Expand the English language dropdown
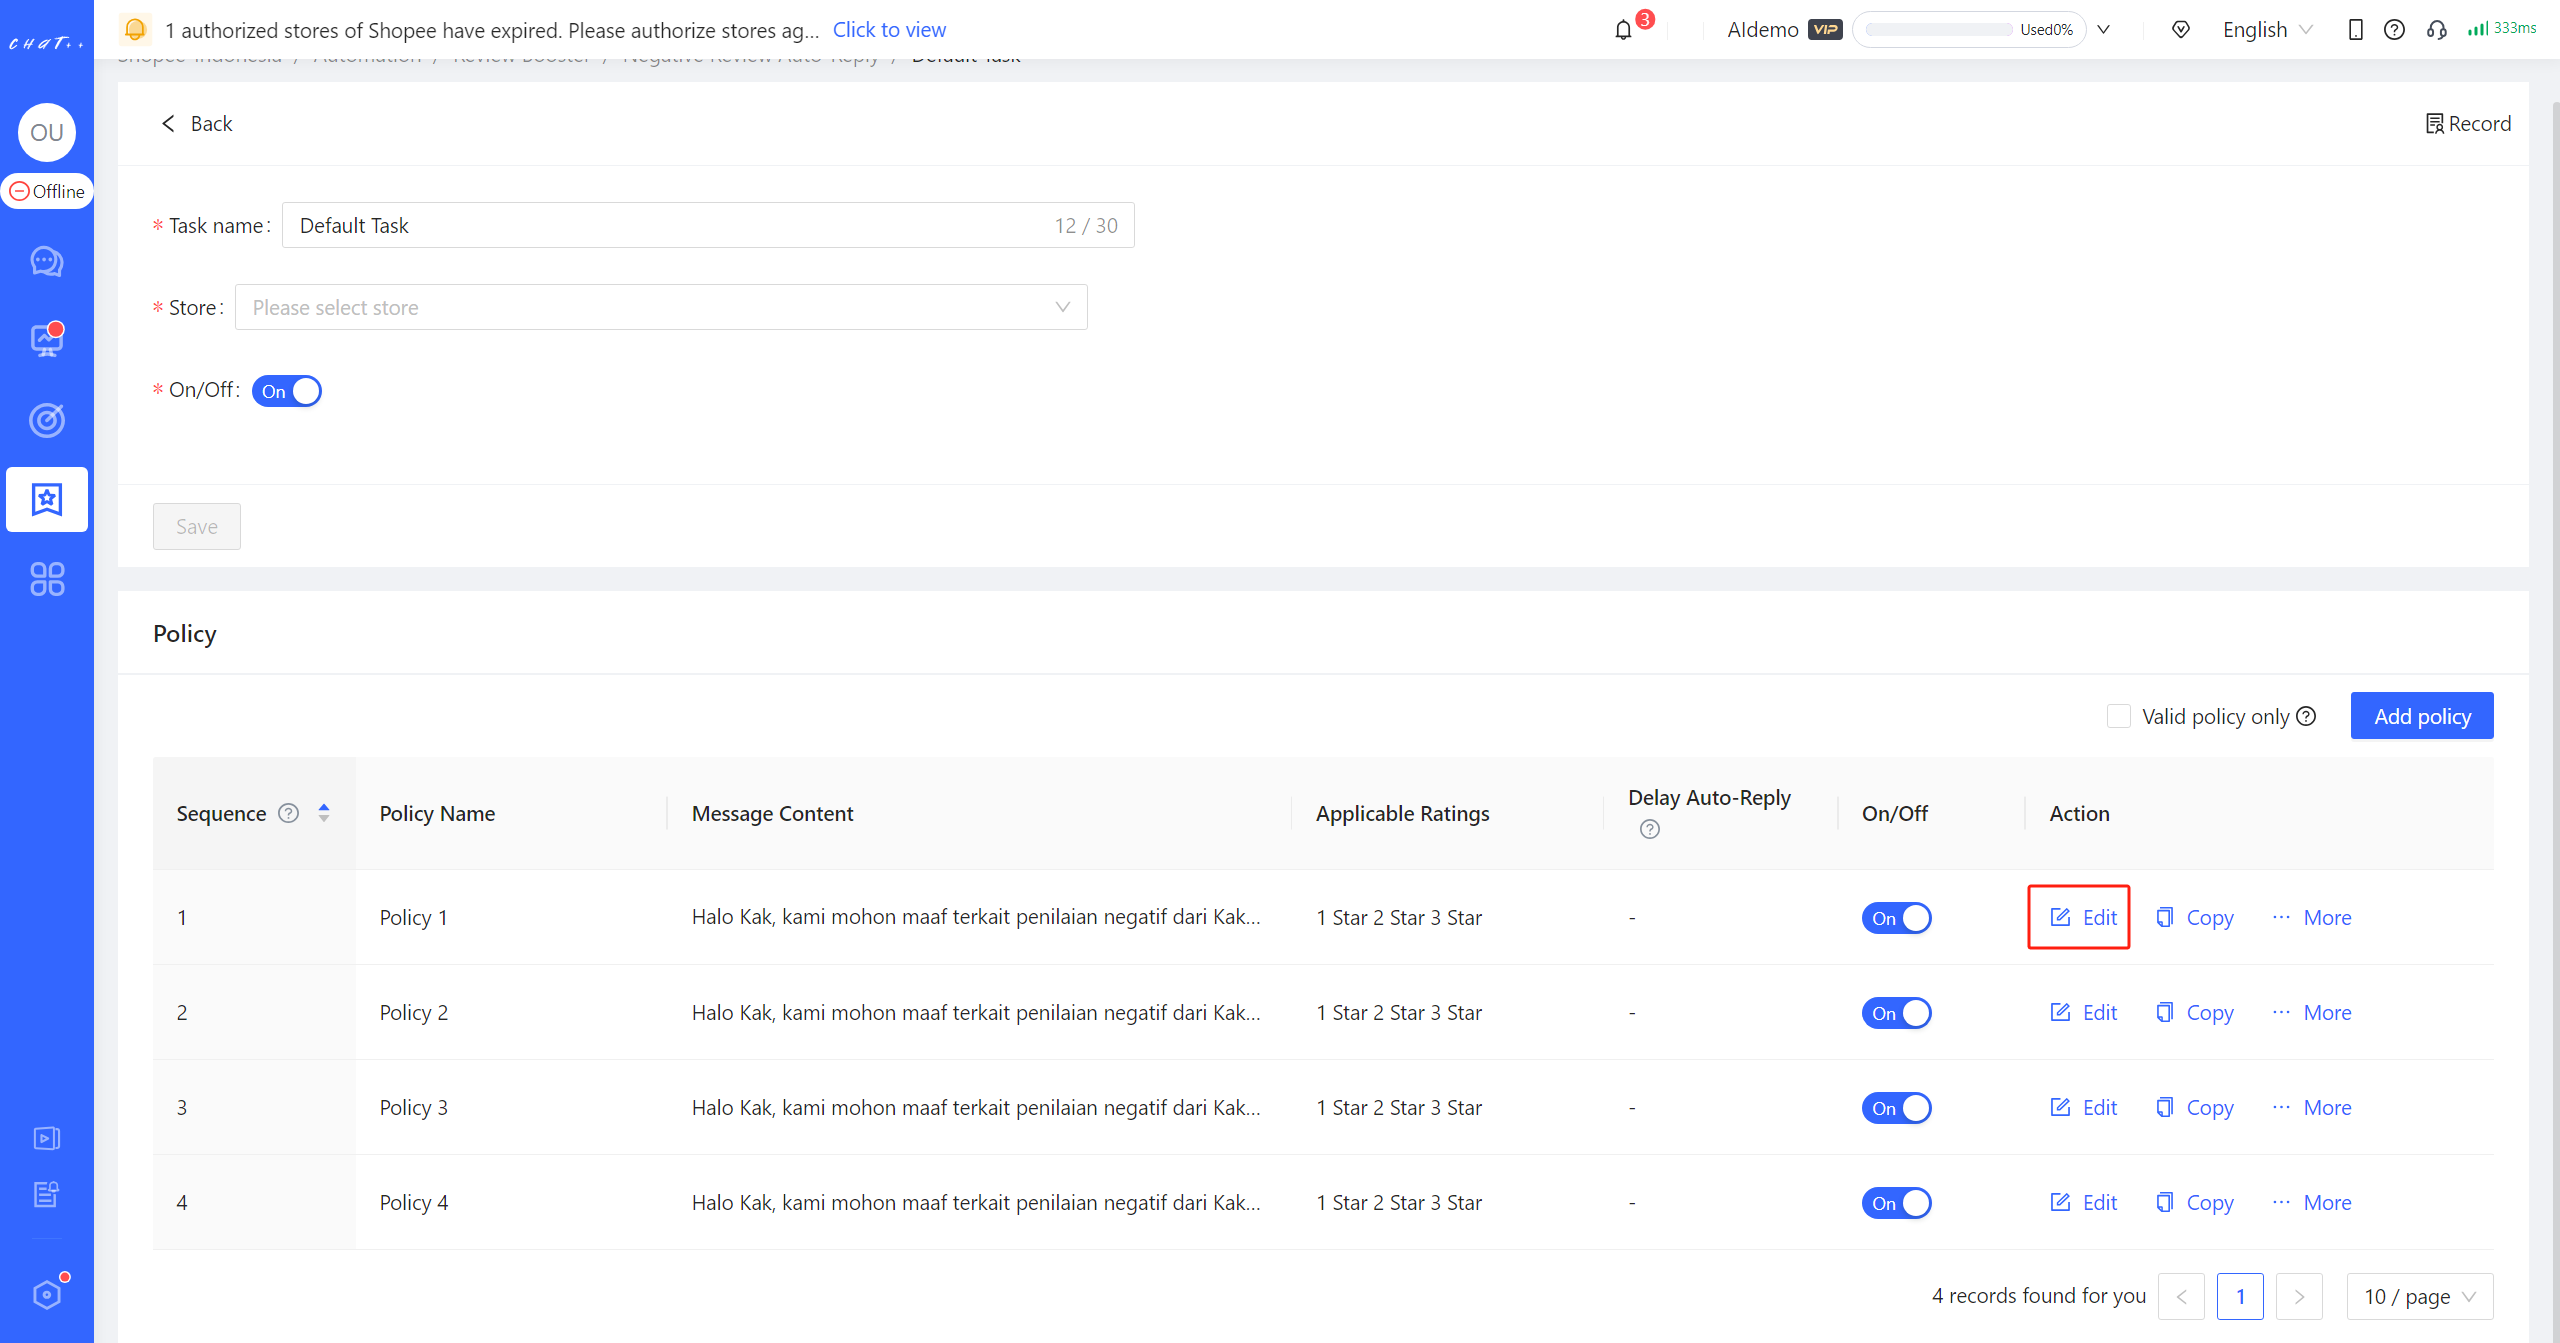This screenshot has height=1343, width=2560. [2268, 30]
